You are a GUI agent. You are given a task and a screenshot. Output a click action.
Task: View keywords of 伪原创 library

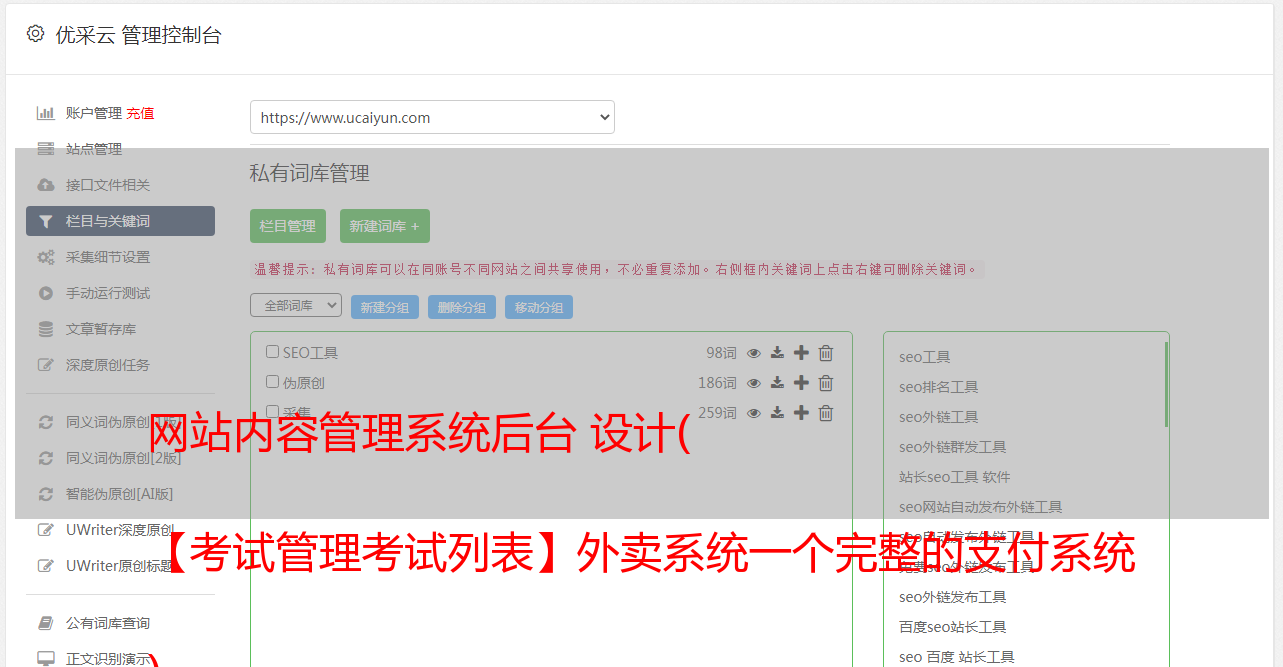(x=754, y=383)
